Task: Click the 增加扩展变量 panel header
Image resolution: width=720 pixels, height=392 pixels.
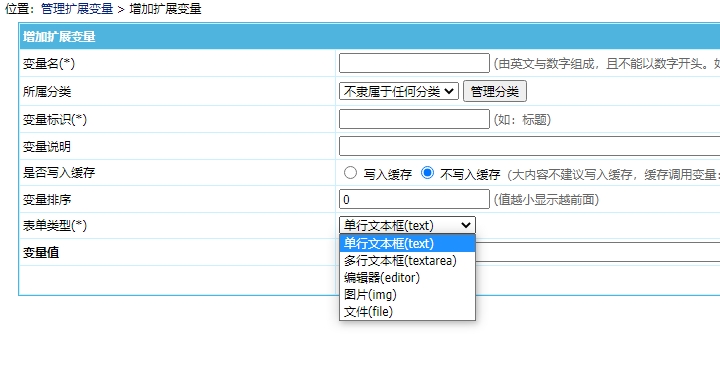Action: [x=370, y=36]
